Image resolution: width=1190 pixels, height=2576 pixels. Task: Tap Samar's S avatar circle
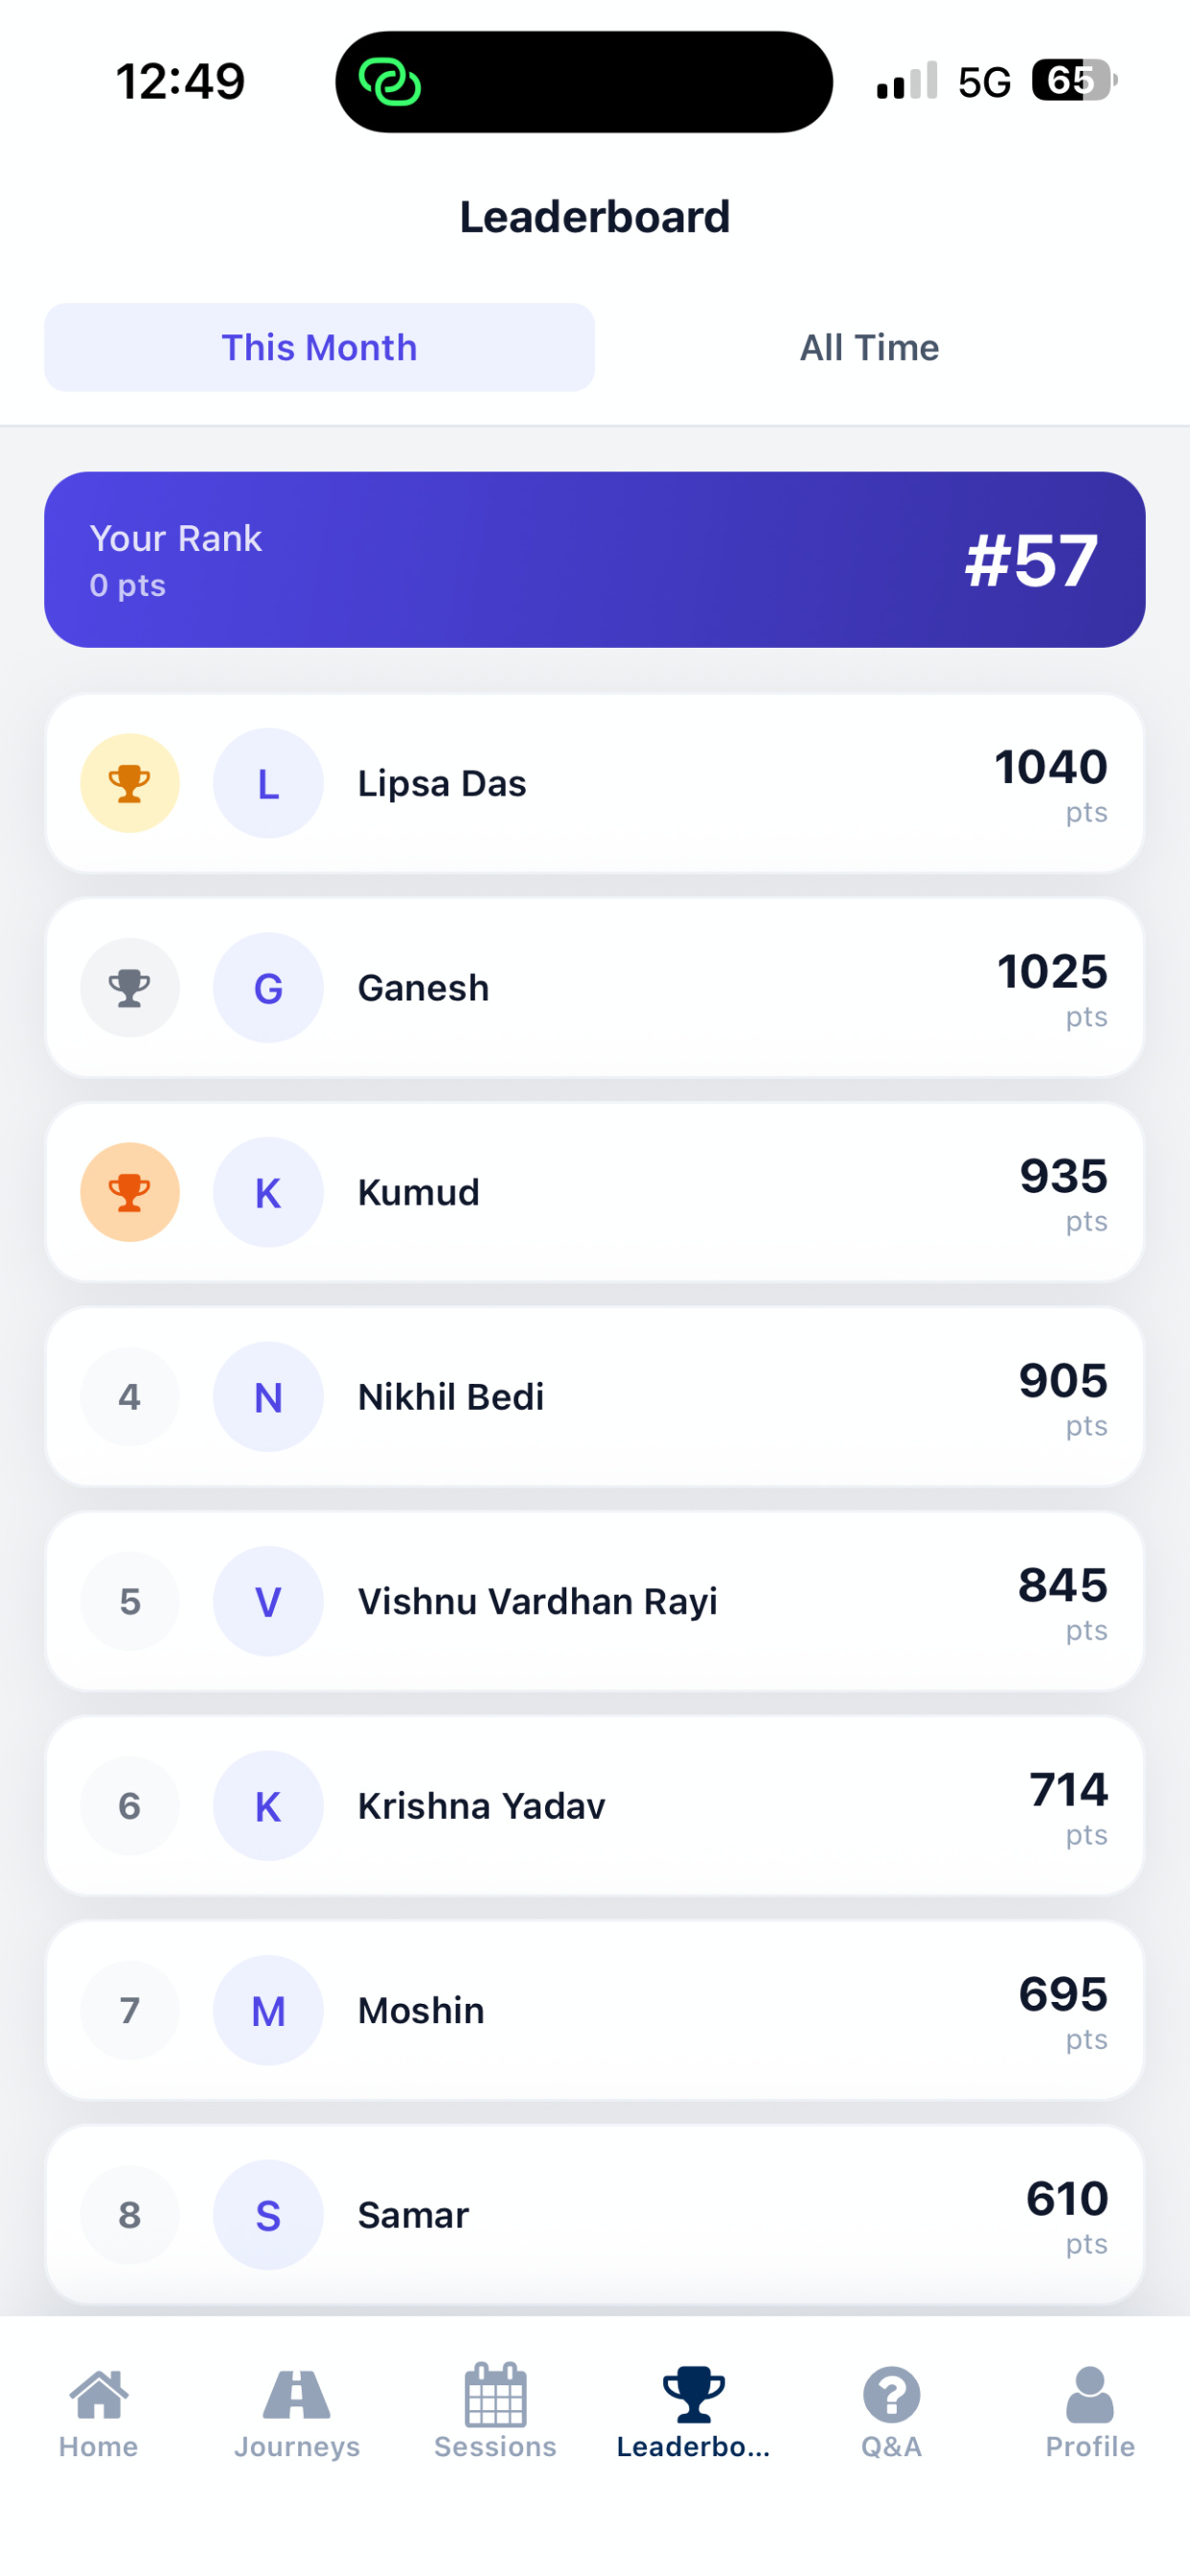click(268, 2215)
